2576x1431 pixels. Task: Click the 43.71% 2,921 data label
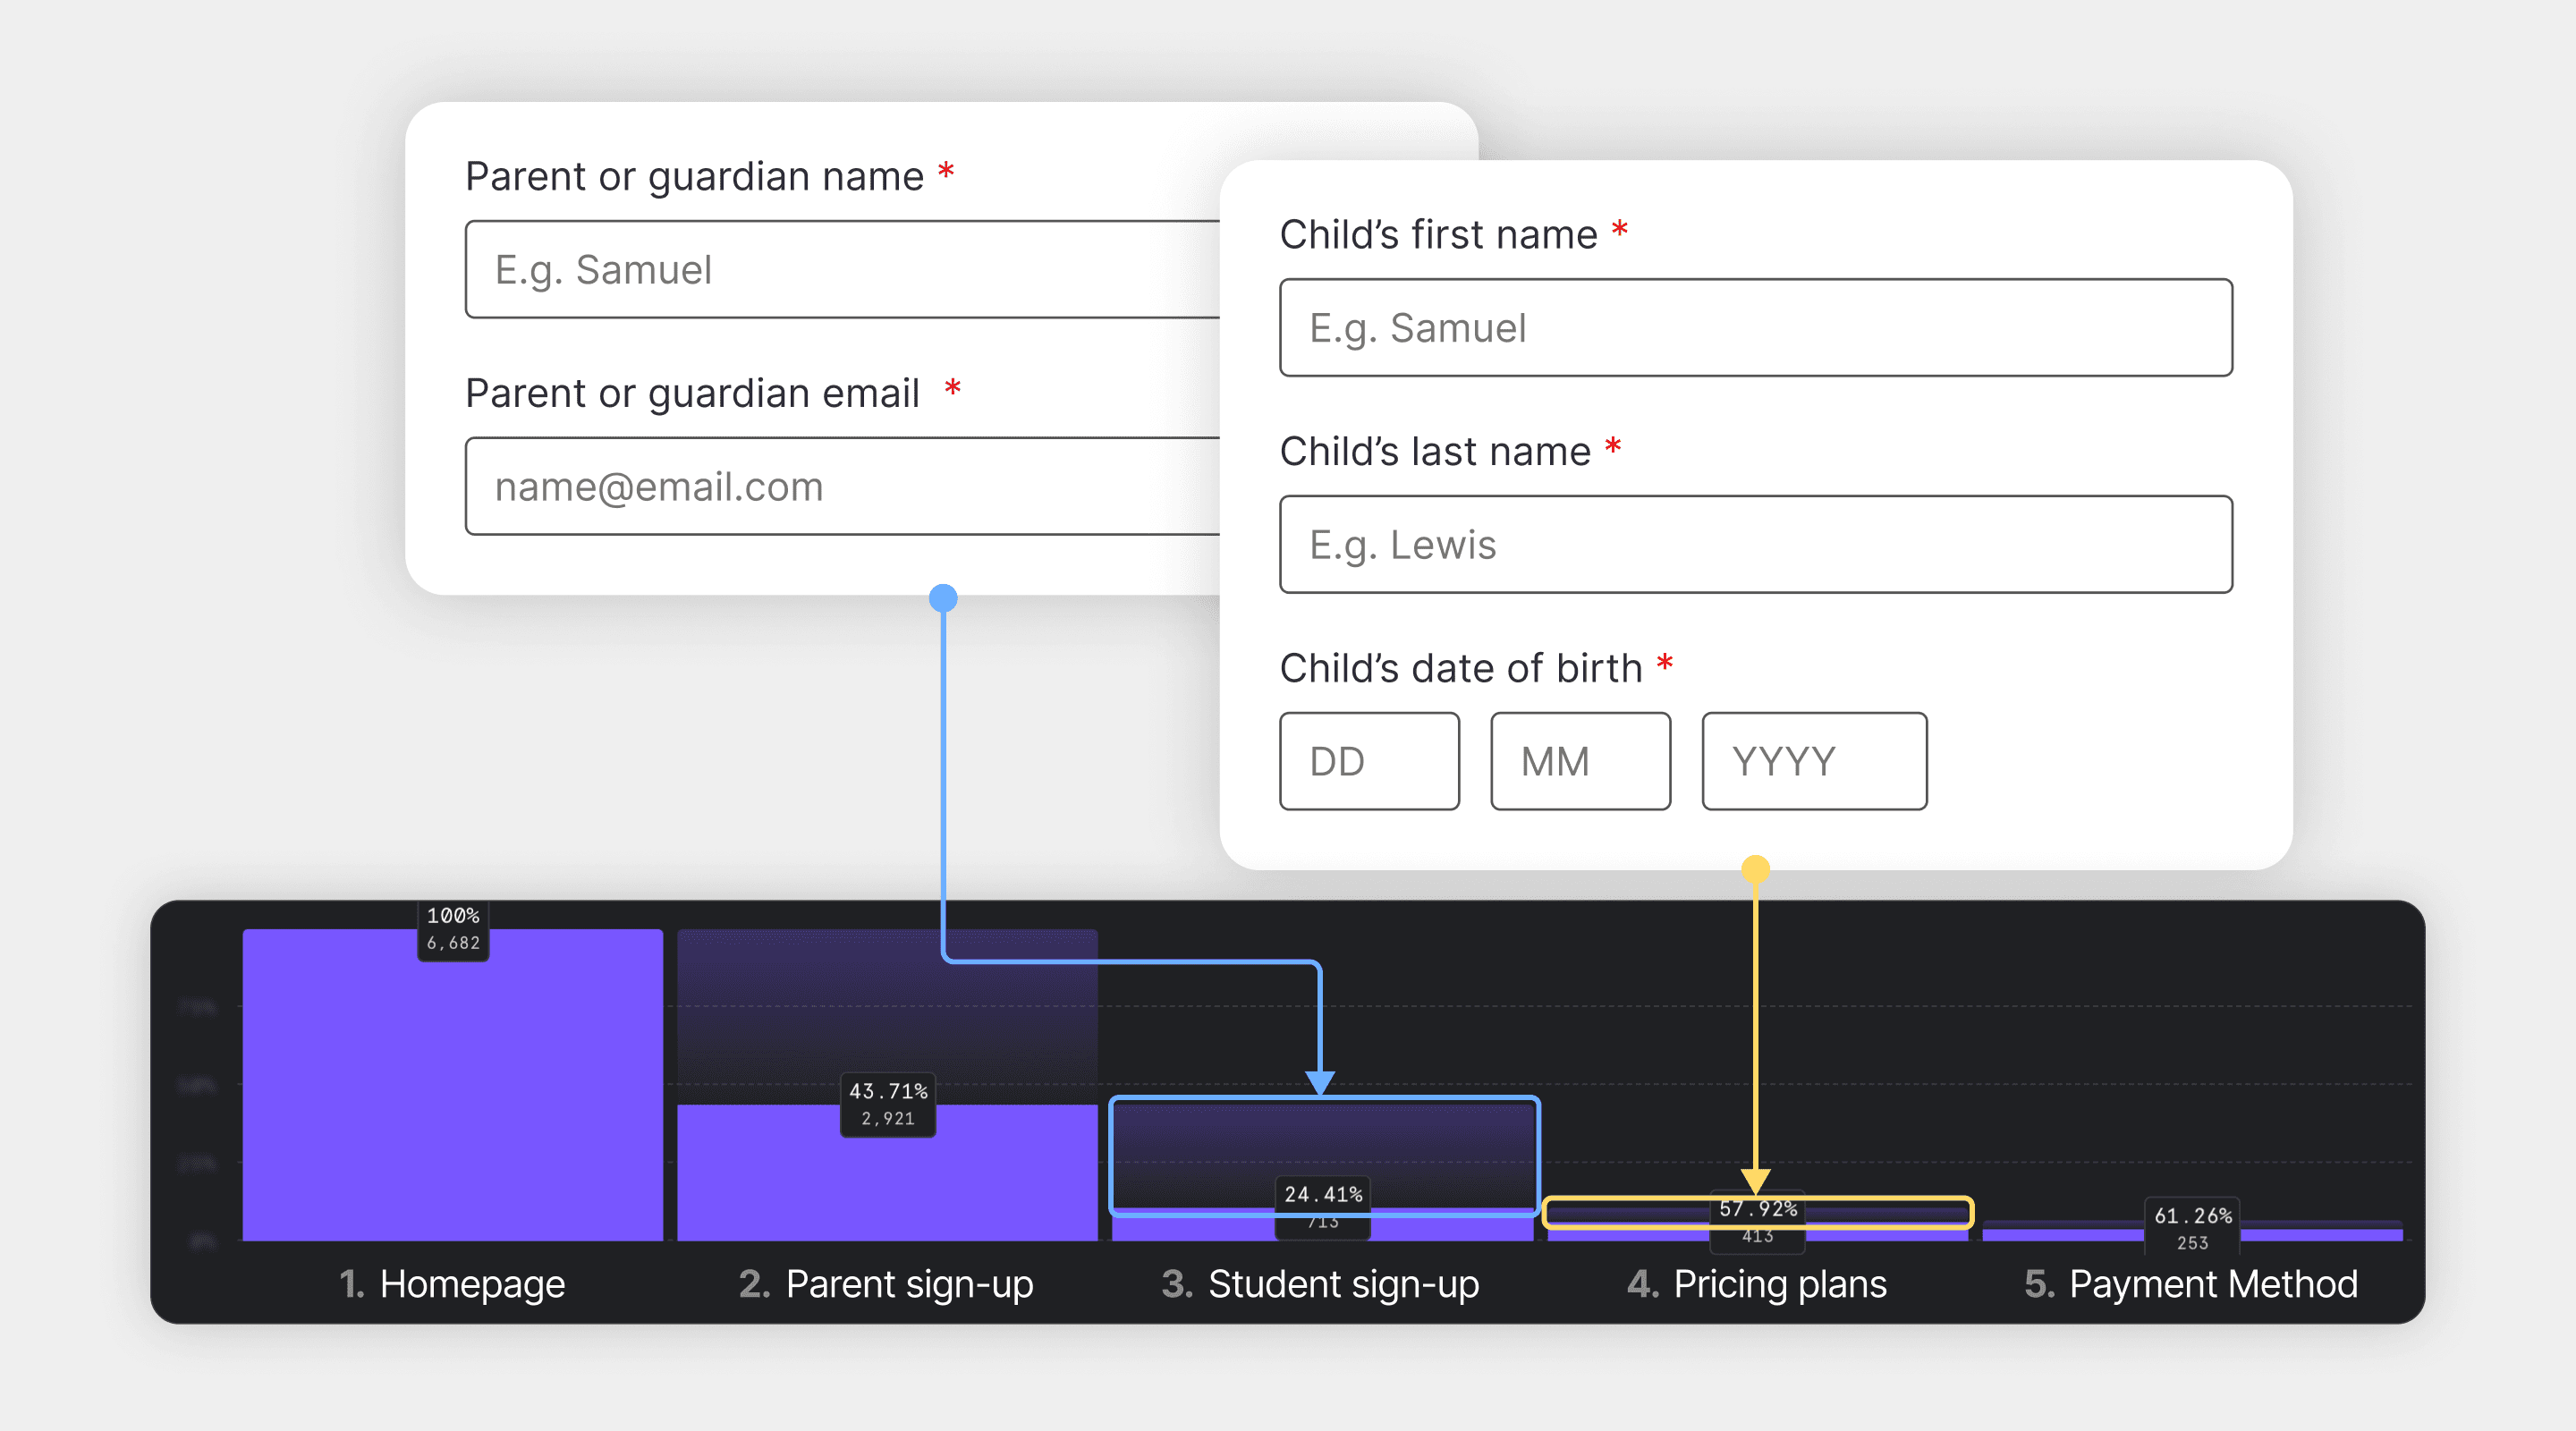coord(888,1105)
